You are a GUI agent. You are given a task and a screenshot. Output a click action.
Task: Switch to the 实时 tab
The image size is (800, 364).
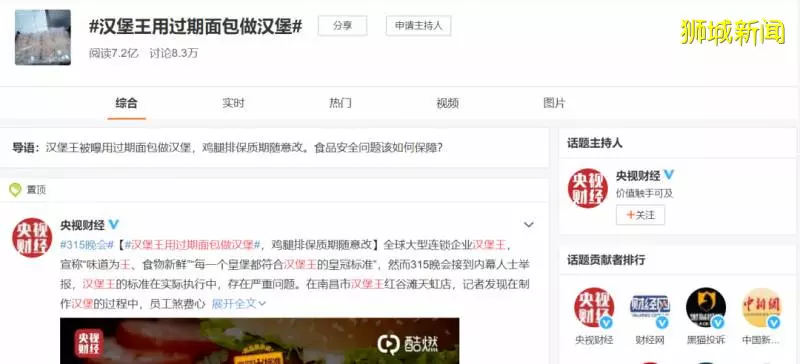coord(233,103)
